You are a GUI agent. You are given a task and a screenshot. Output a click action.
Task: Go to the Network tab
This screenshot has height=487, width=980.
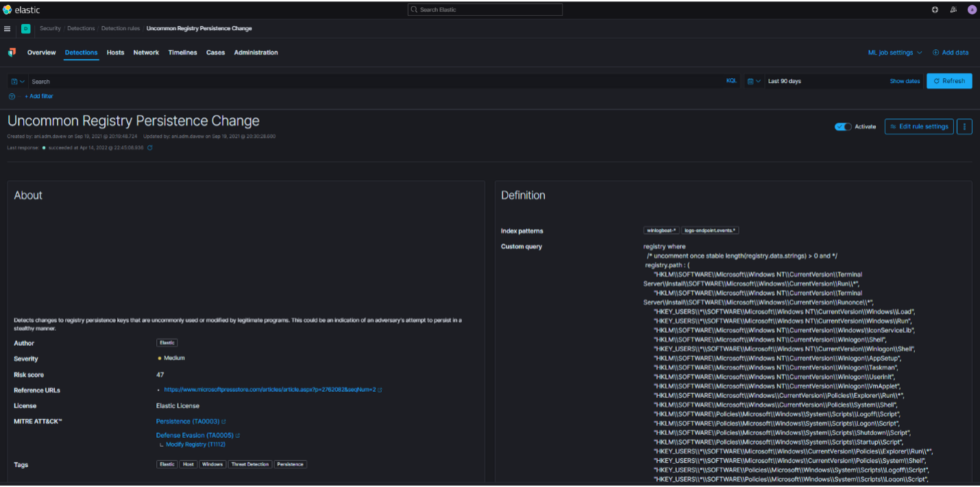tap(146, 53)
